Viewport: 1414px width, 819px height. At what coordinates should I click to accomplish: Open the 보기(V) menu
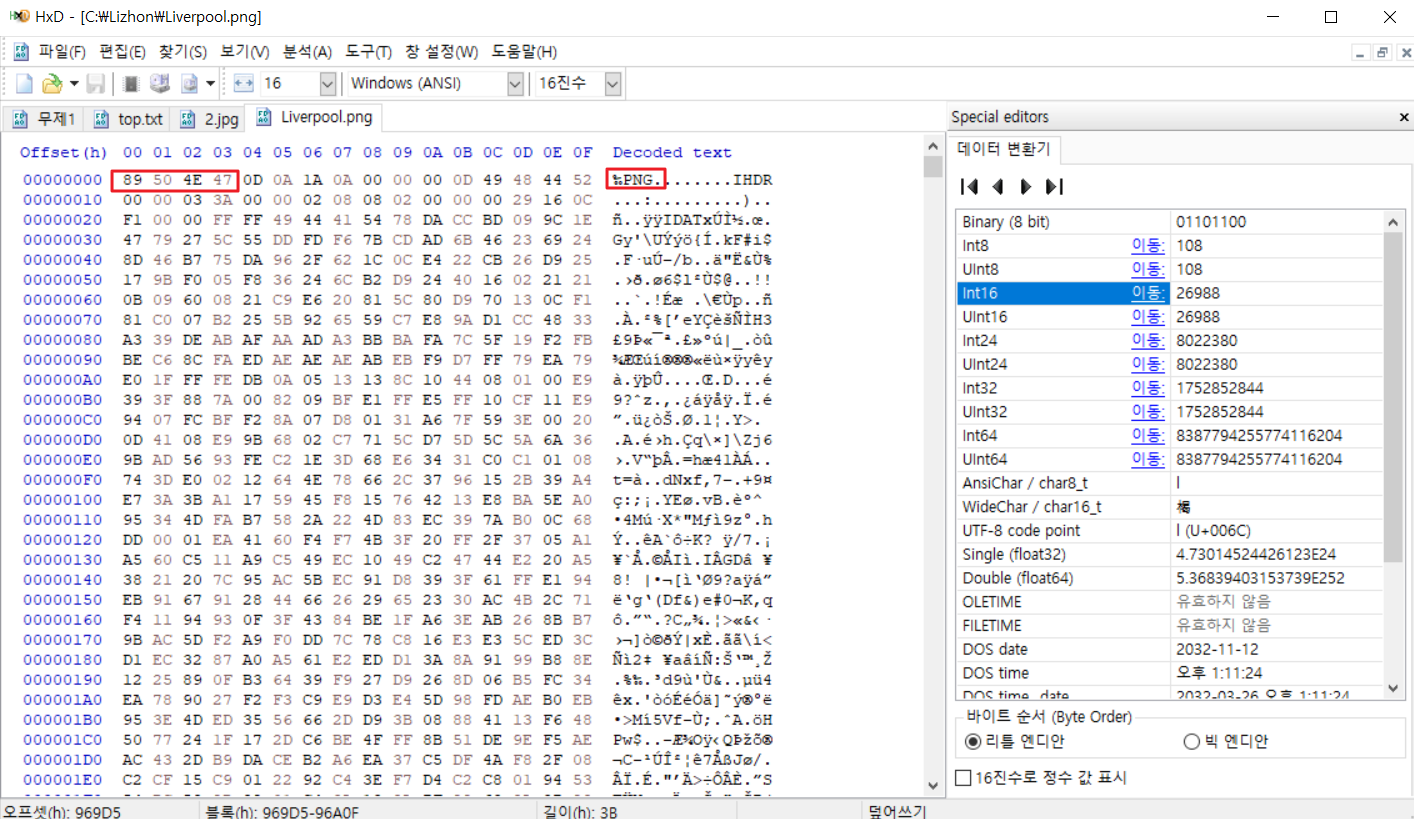(245, 52)
